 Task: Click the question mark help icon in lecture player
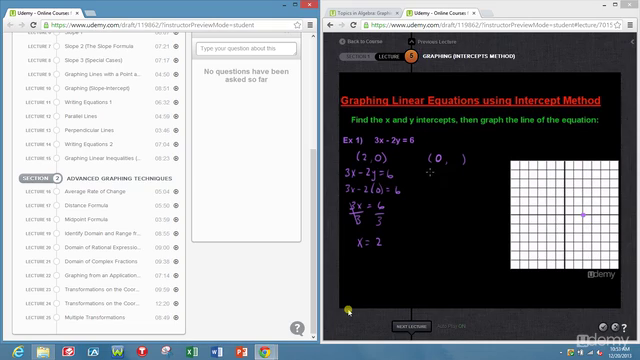tap(624, 327)
